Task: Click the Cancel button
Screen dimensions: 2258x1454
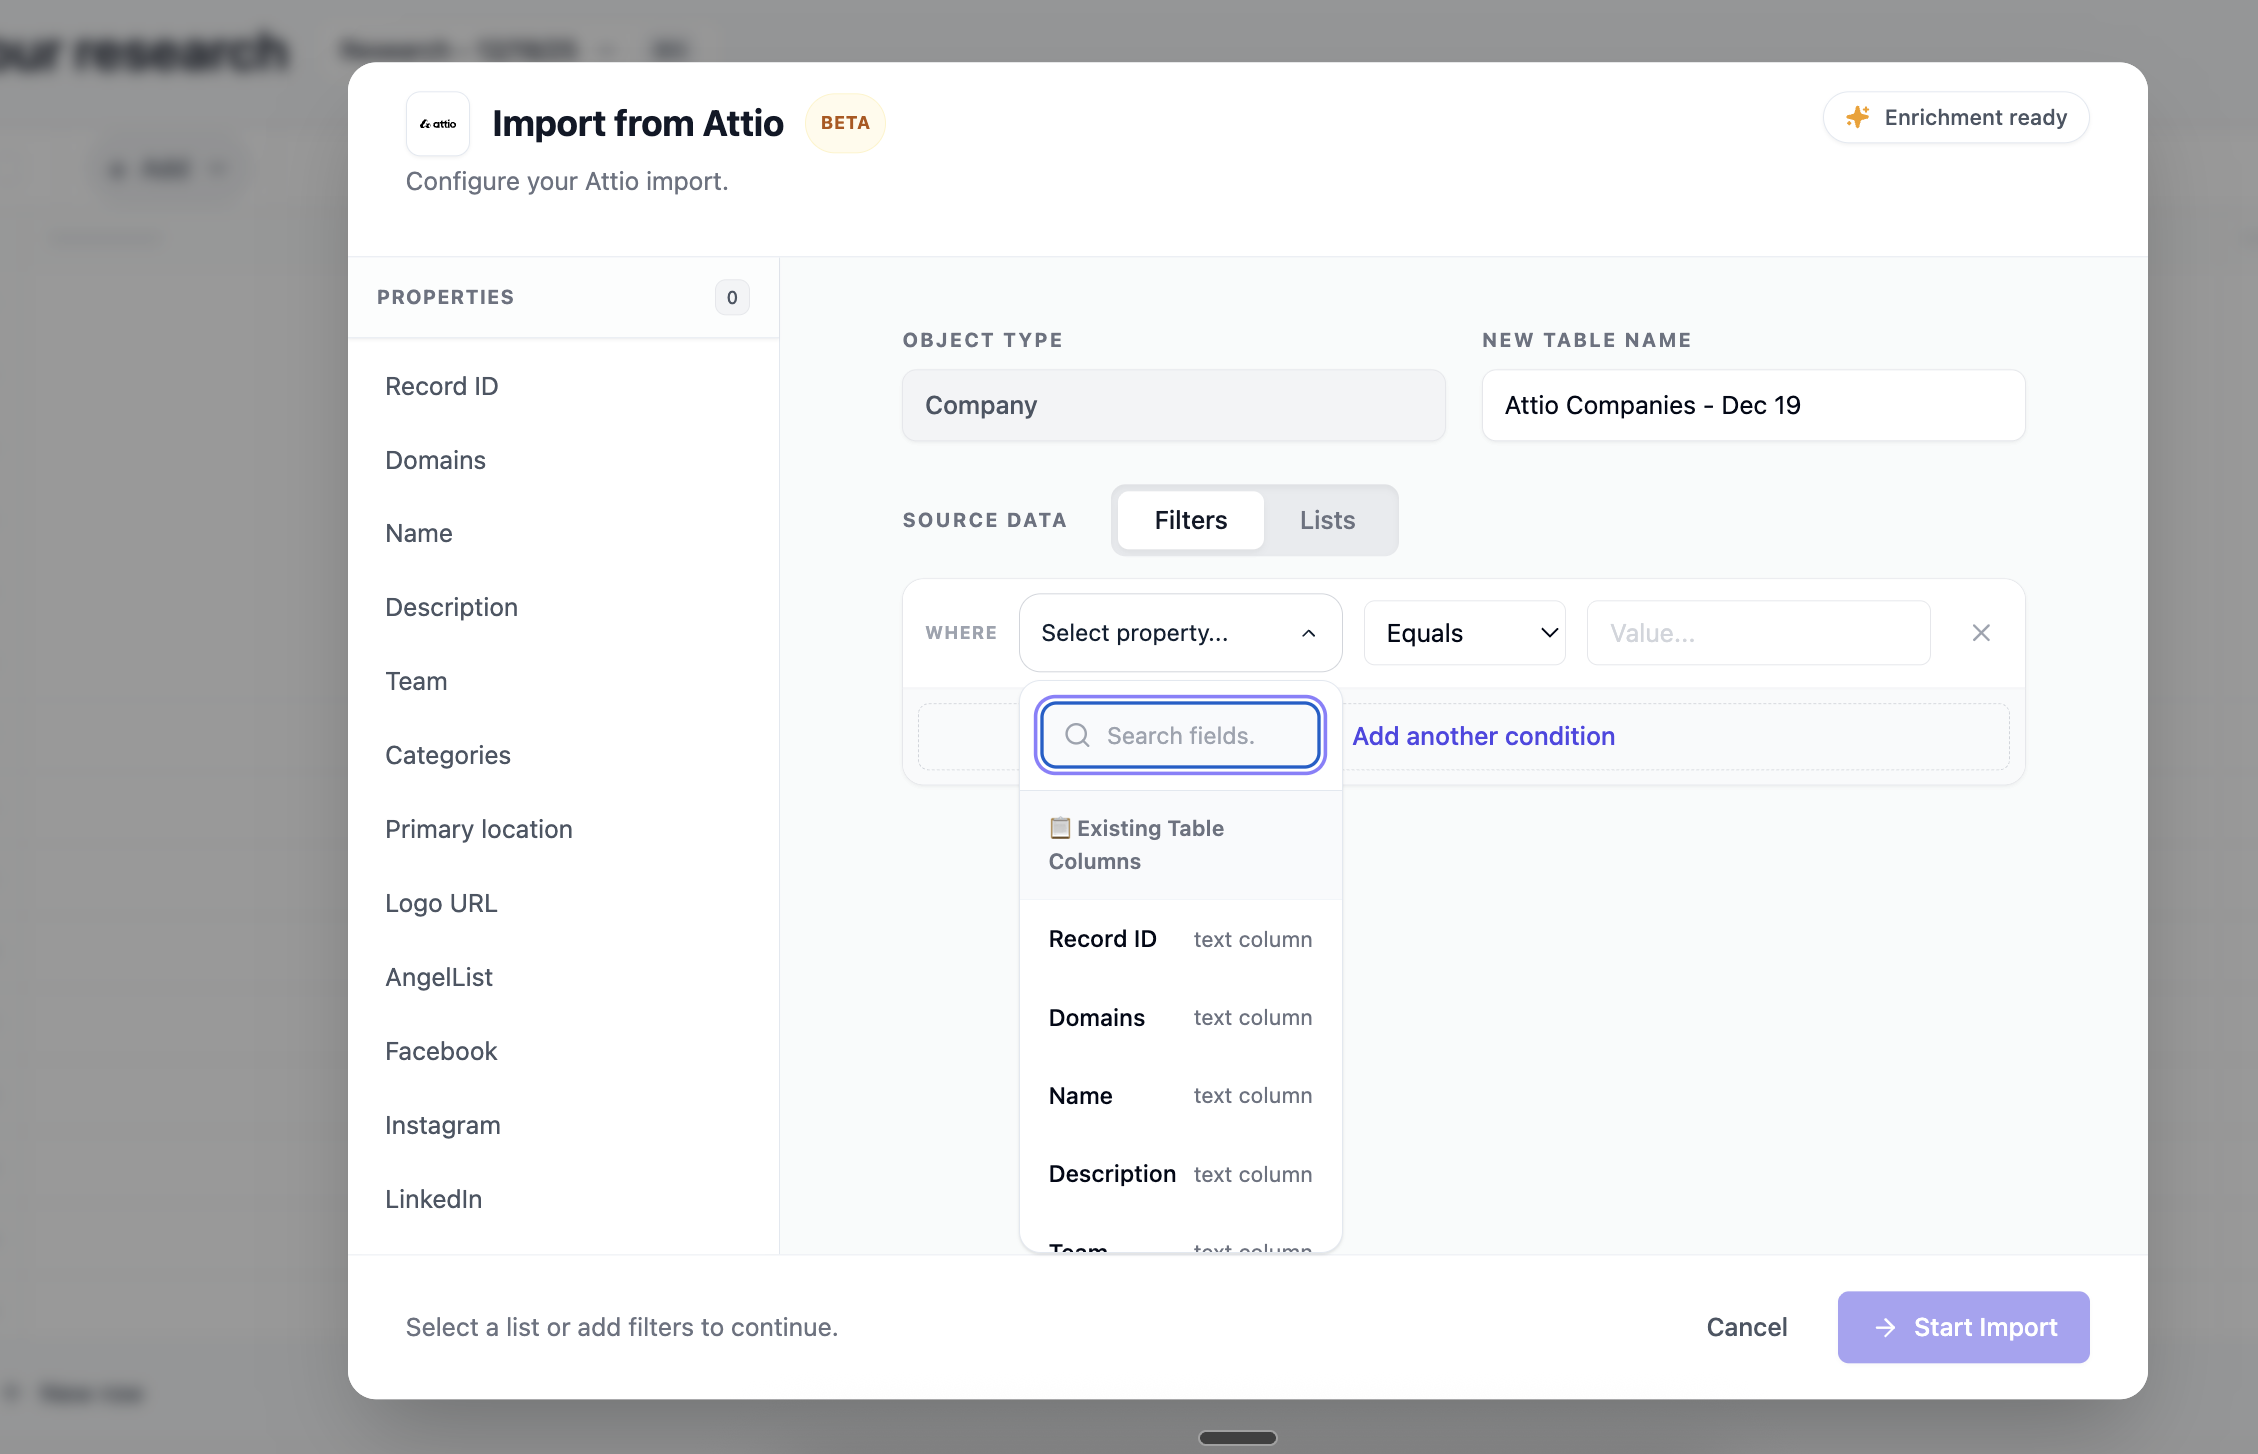Action: (x=1746, y=1327)
